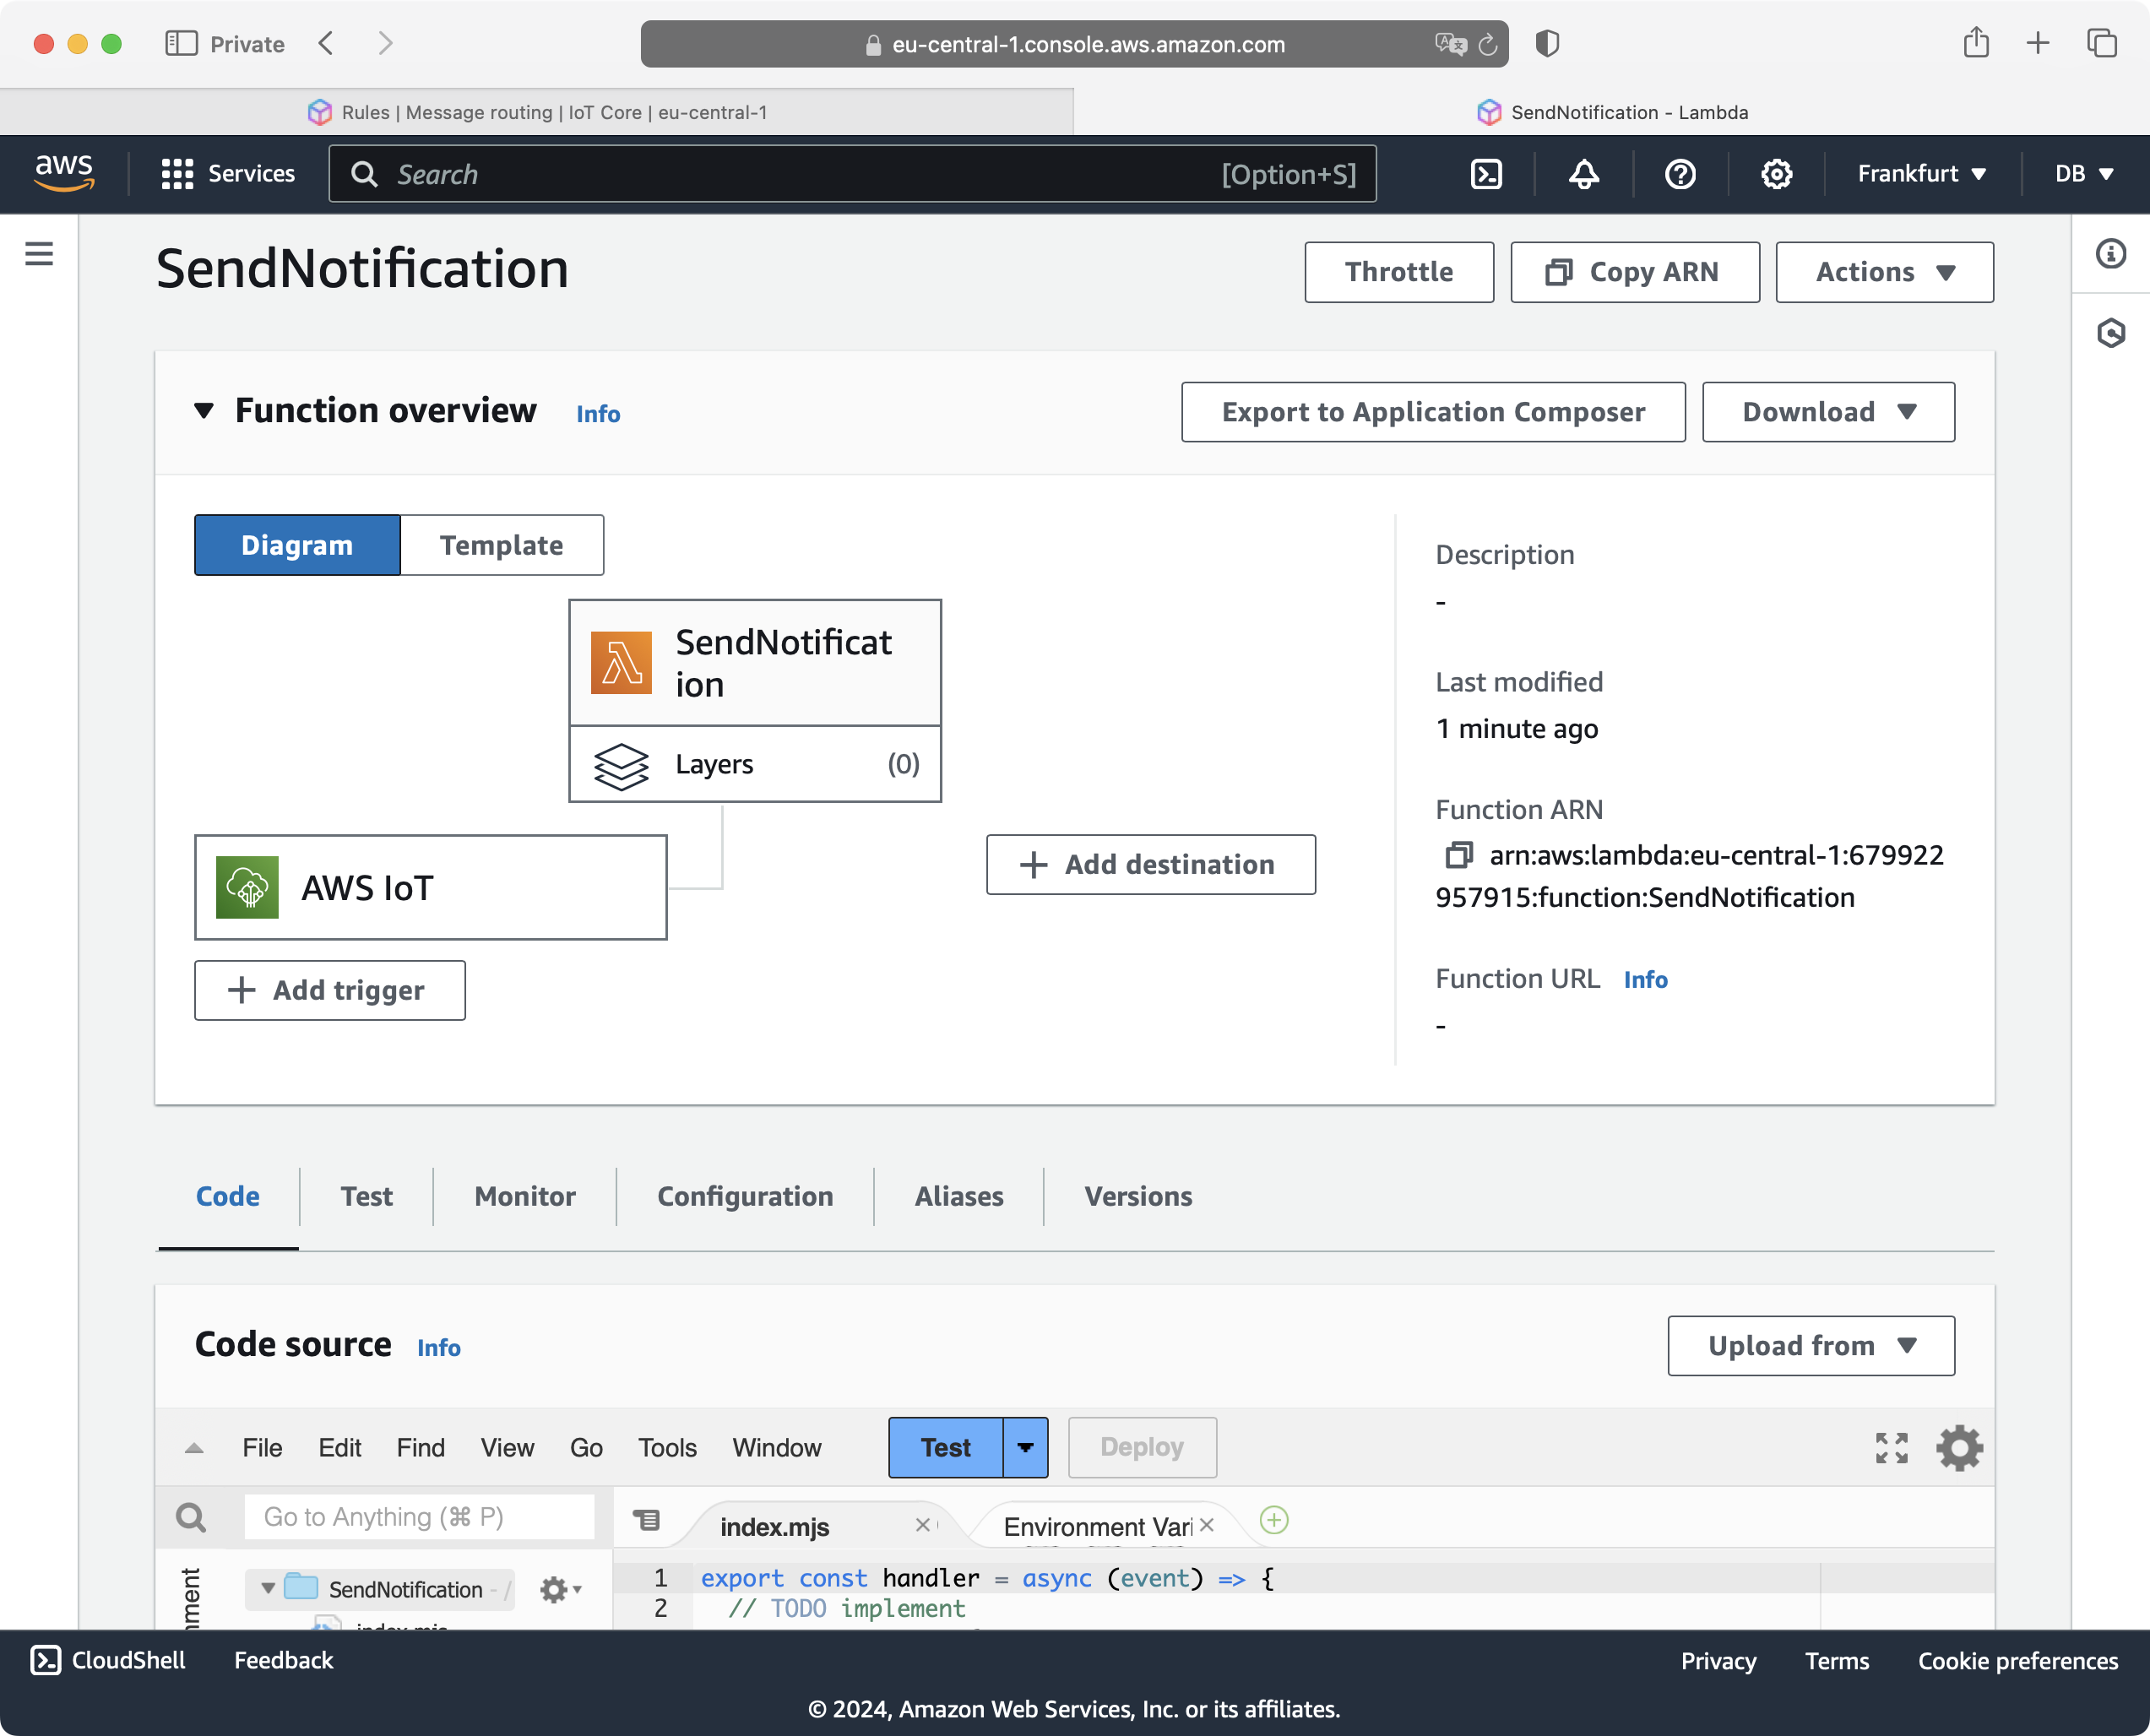Click the AWS services grid icon
The image size is (2150, 1736).
(x=177, y=174)
